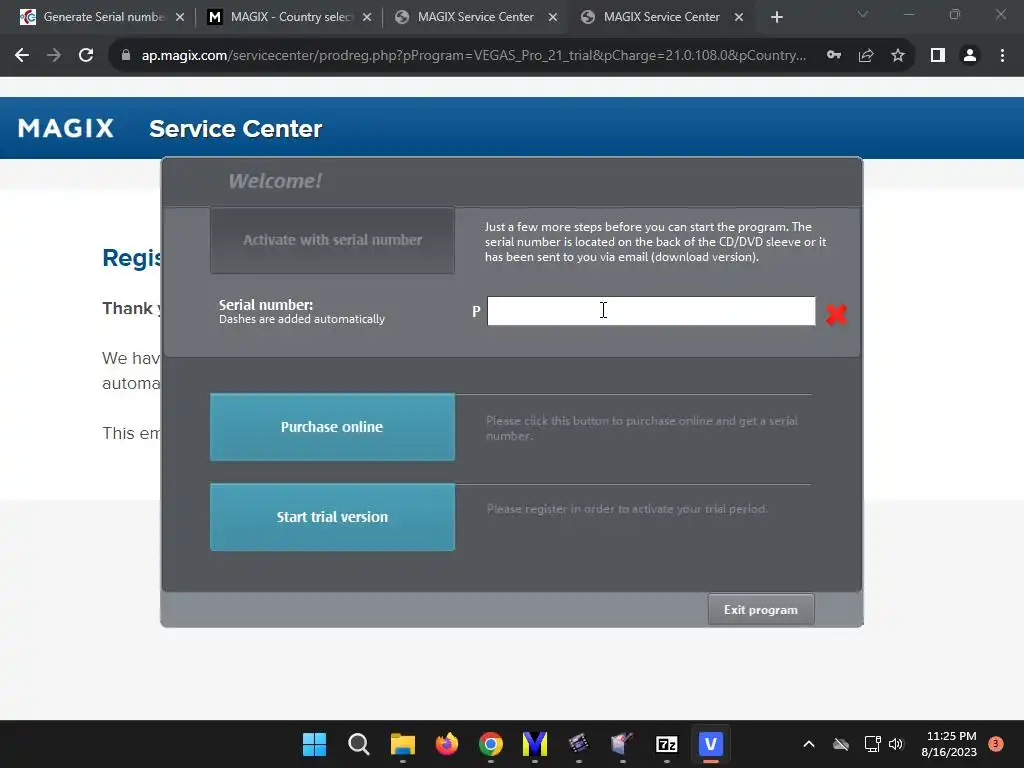Image resolution: width=1024 pixels, height=768 pixels.
Task: Open saved passwords key icon
Action: point(834,56)
